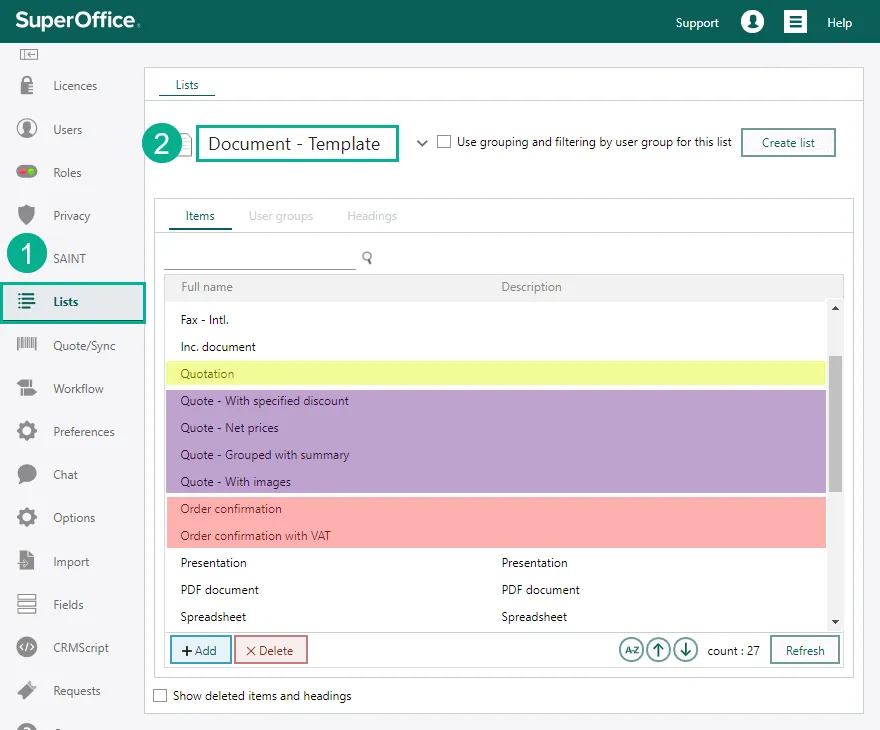Open the CRMScript code icon
This screenshot has height=730, width=880.
[27, 647]
